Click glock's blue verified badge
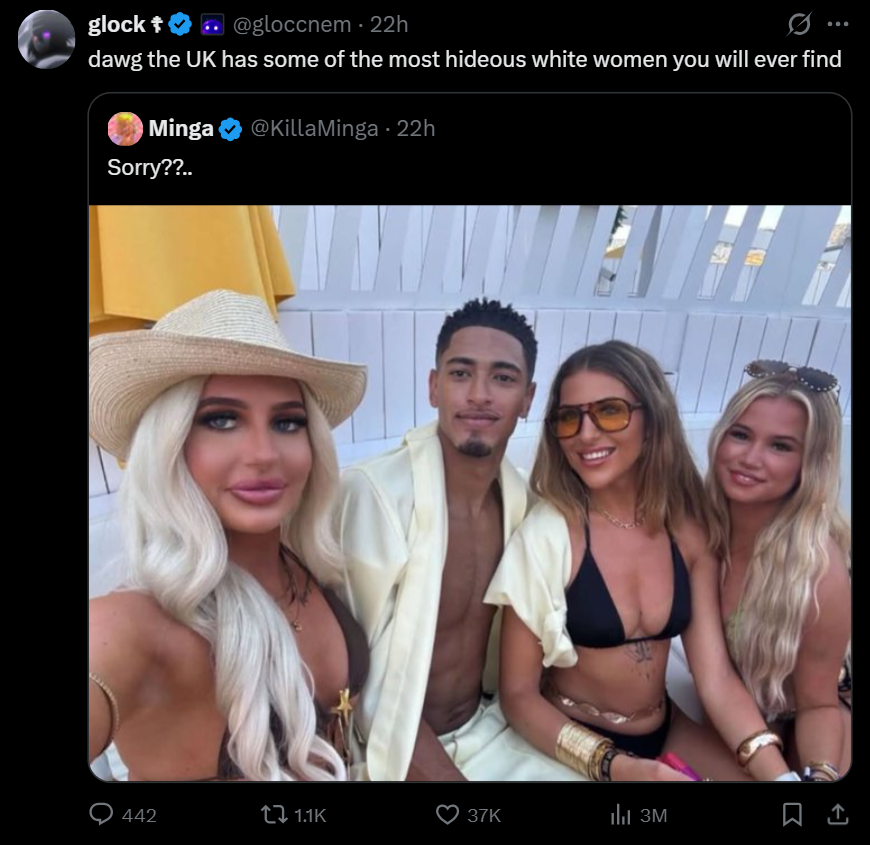Viewport: 870px width, 845px height. [180, 24]
